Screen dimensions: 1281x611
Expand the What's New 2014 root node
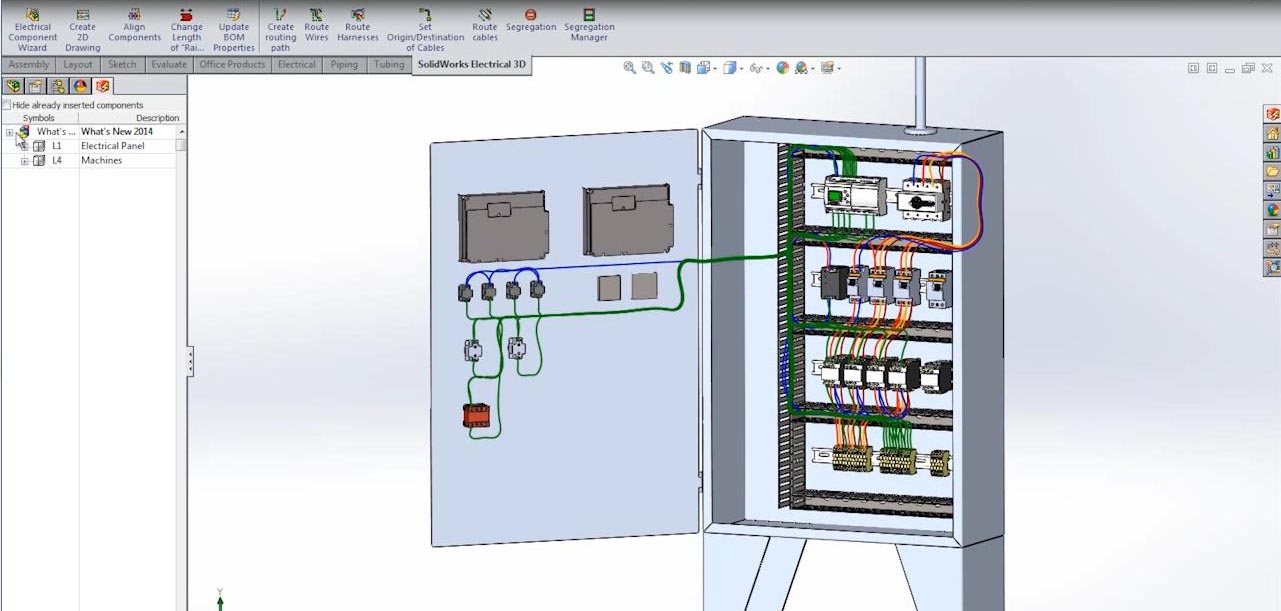[x=9, y=132]
